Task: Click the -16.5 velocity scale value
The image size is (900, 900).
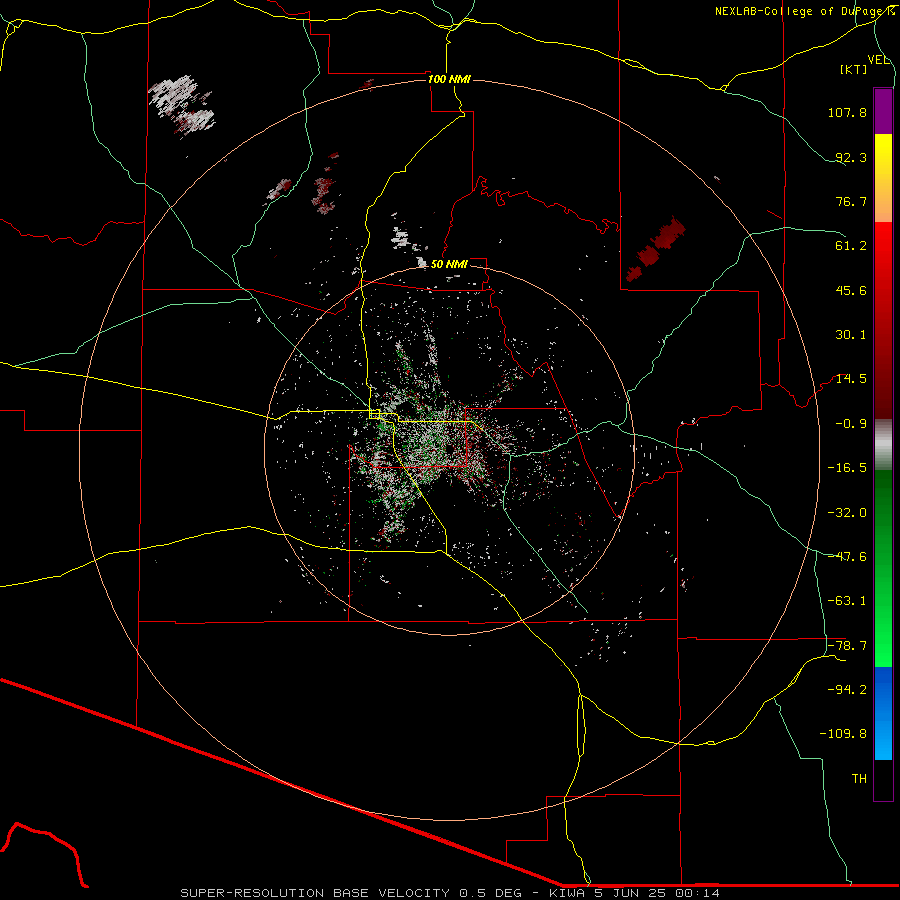Action: (x=847, y=468)
